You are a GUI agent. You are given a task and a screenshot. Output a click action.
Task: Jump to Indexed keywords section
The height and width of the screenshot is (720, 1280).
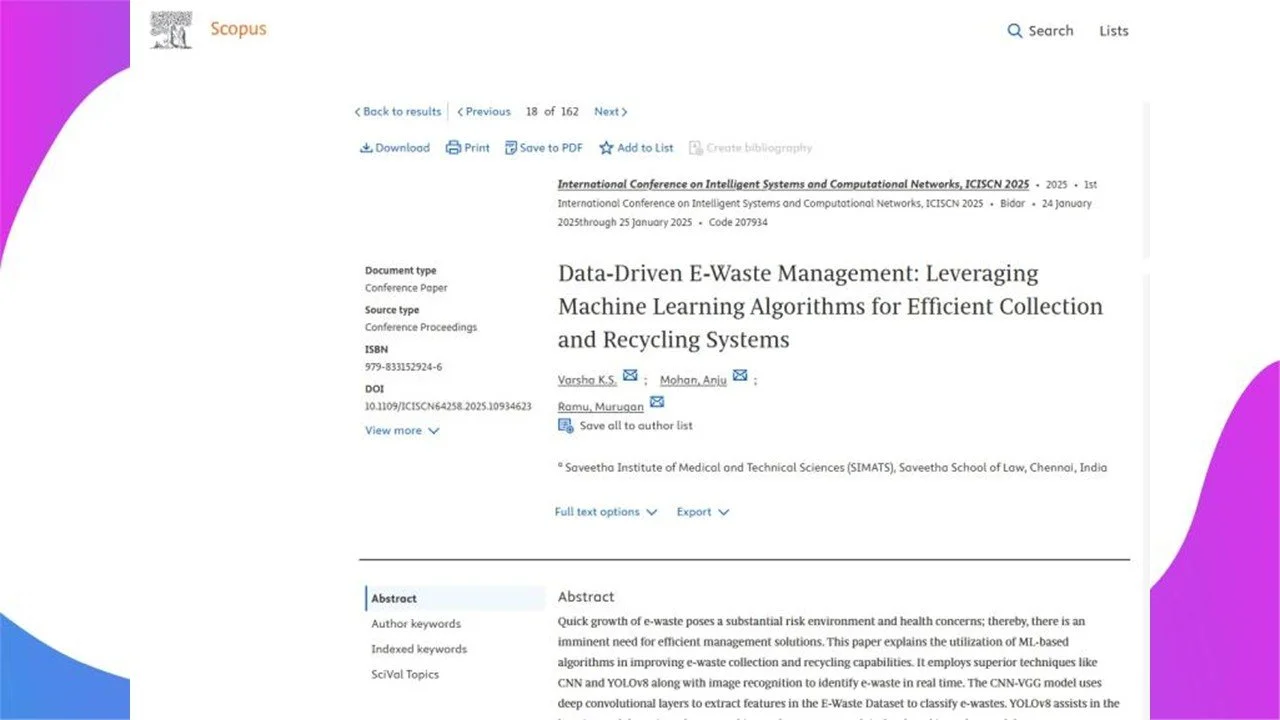pos(419,649)
